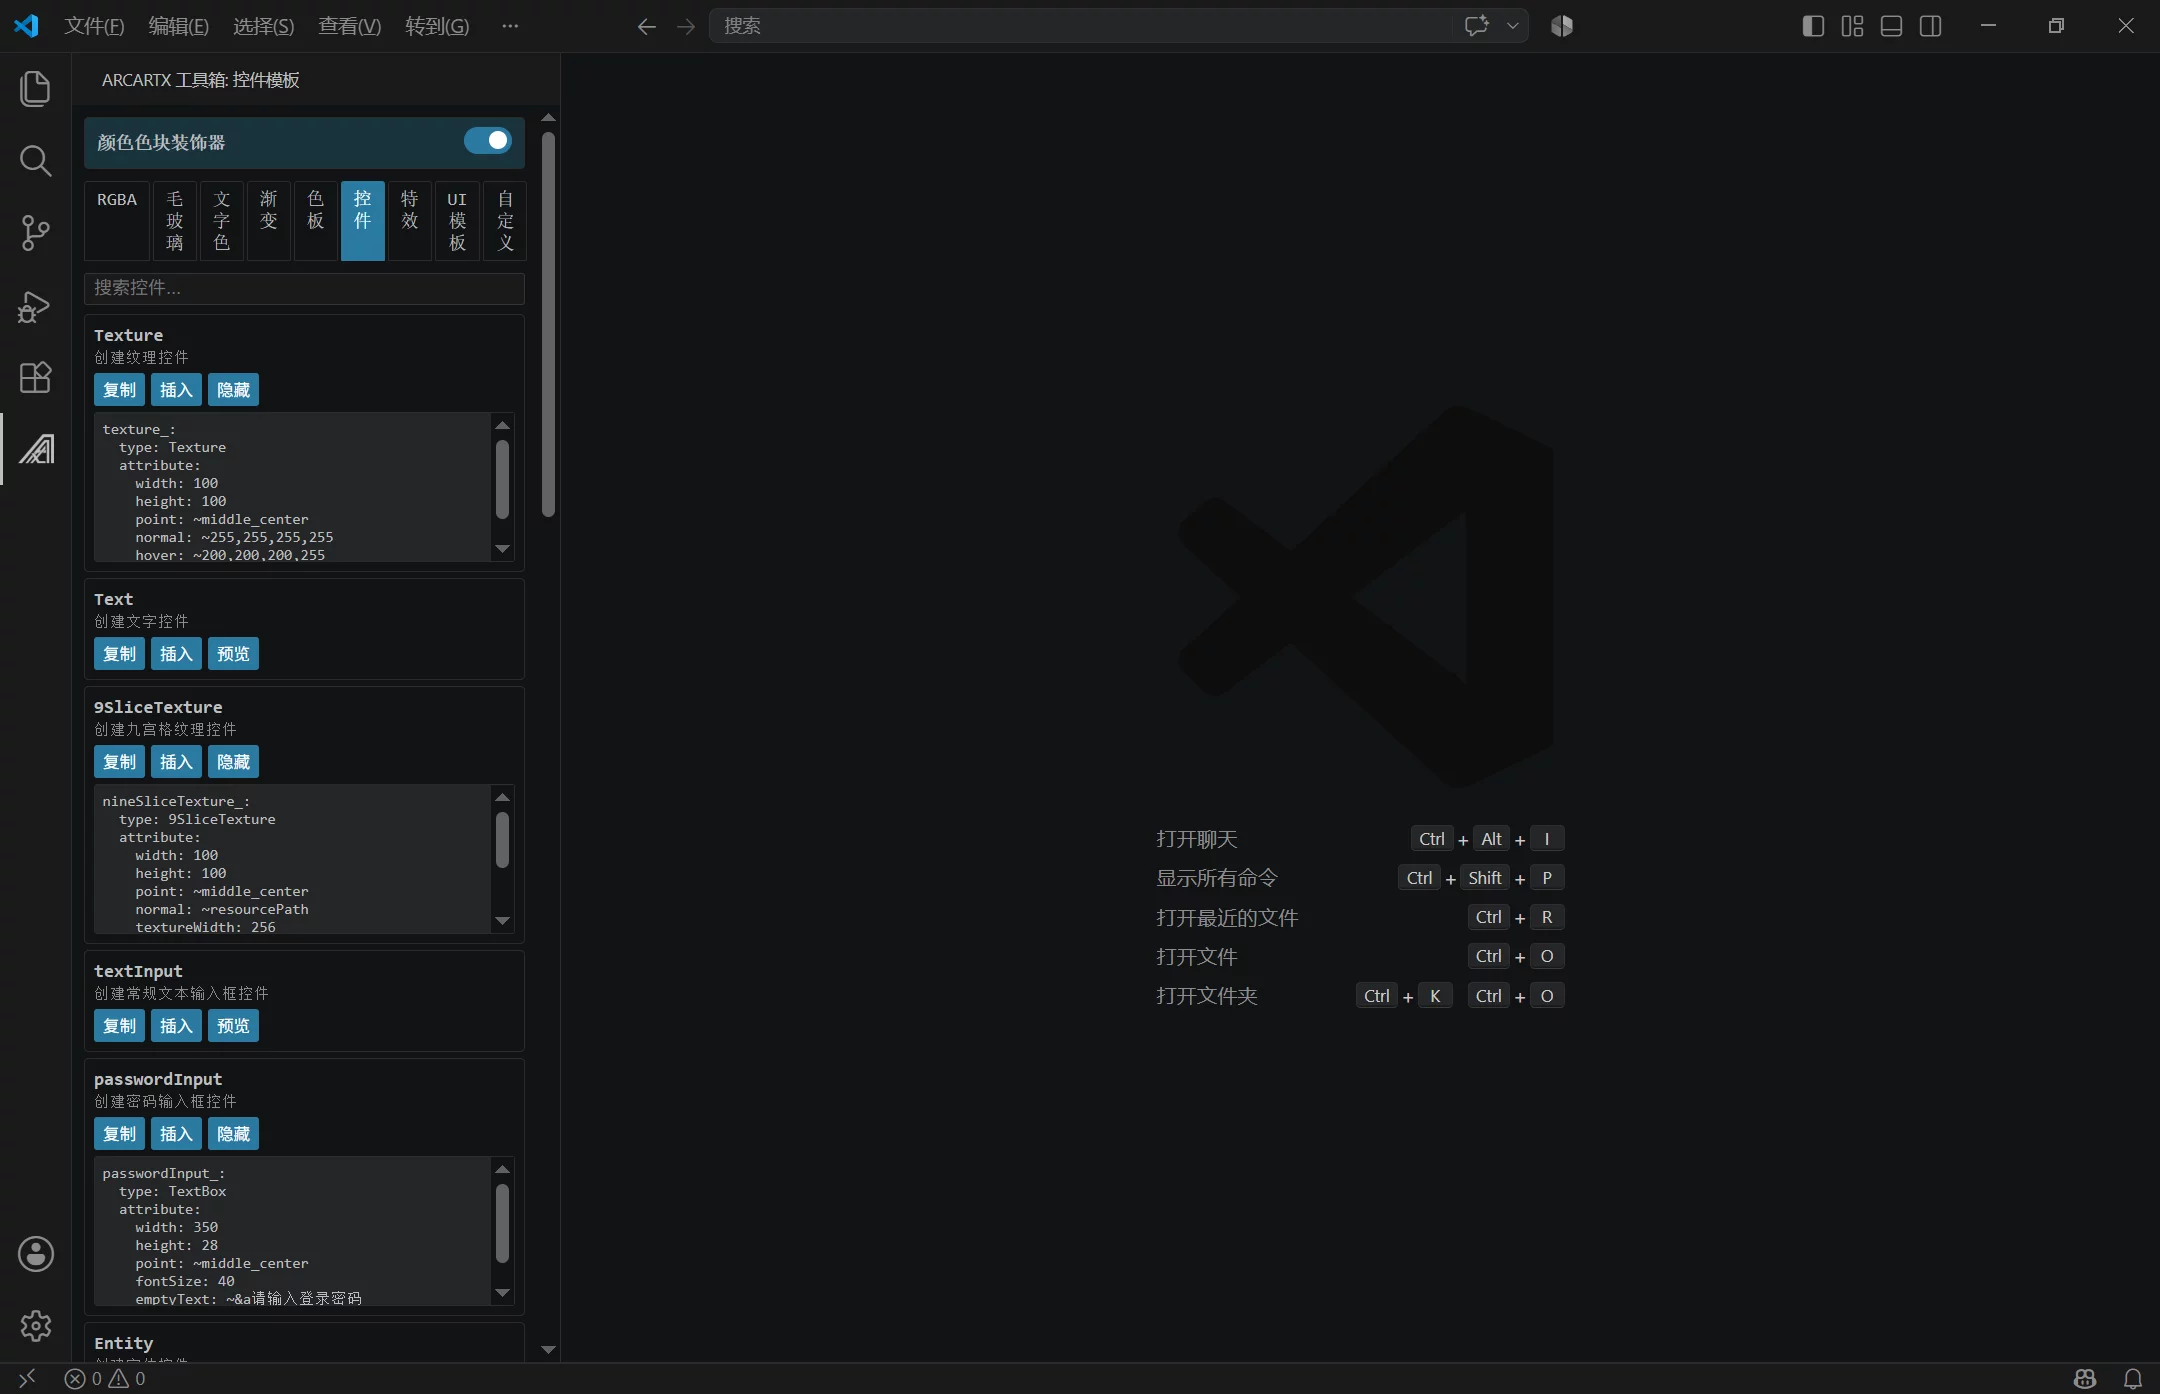Click the Copilot icon next to search
2160x1394 pixels.
[1562, 26]
